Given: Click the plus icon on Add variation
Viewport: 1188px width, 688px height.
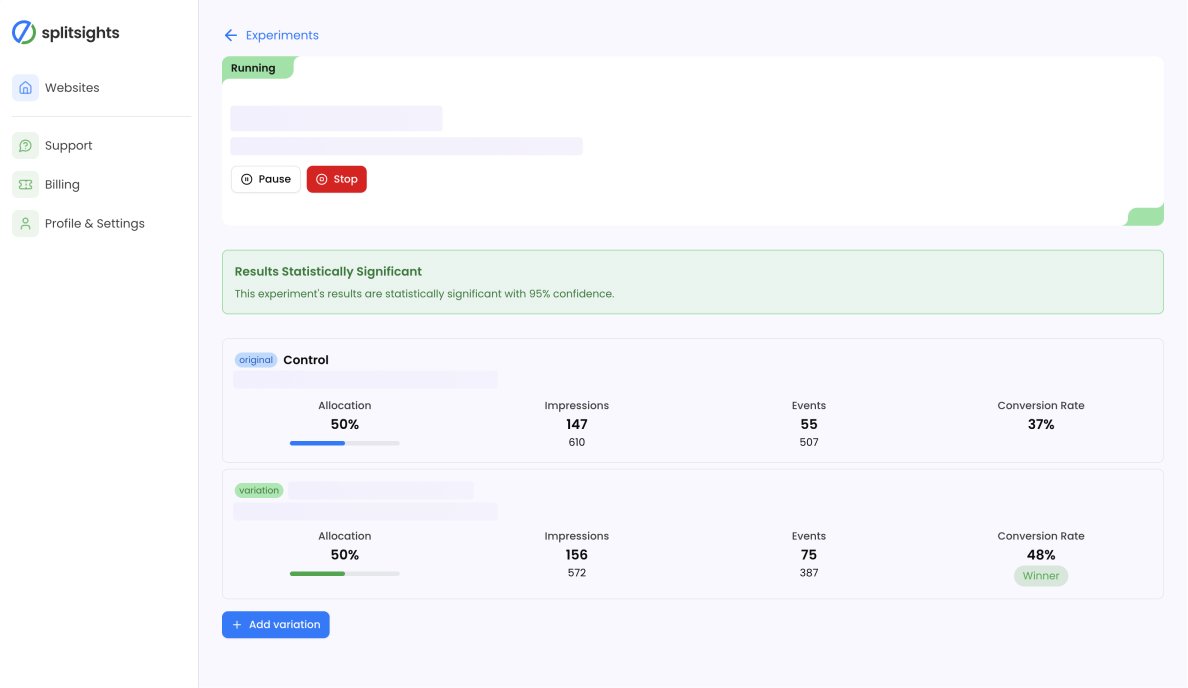Looking at the screenshot, I should [235, 624].
